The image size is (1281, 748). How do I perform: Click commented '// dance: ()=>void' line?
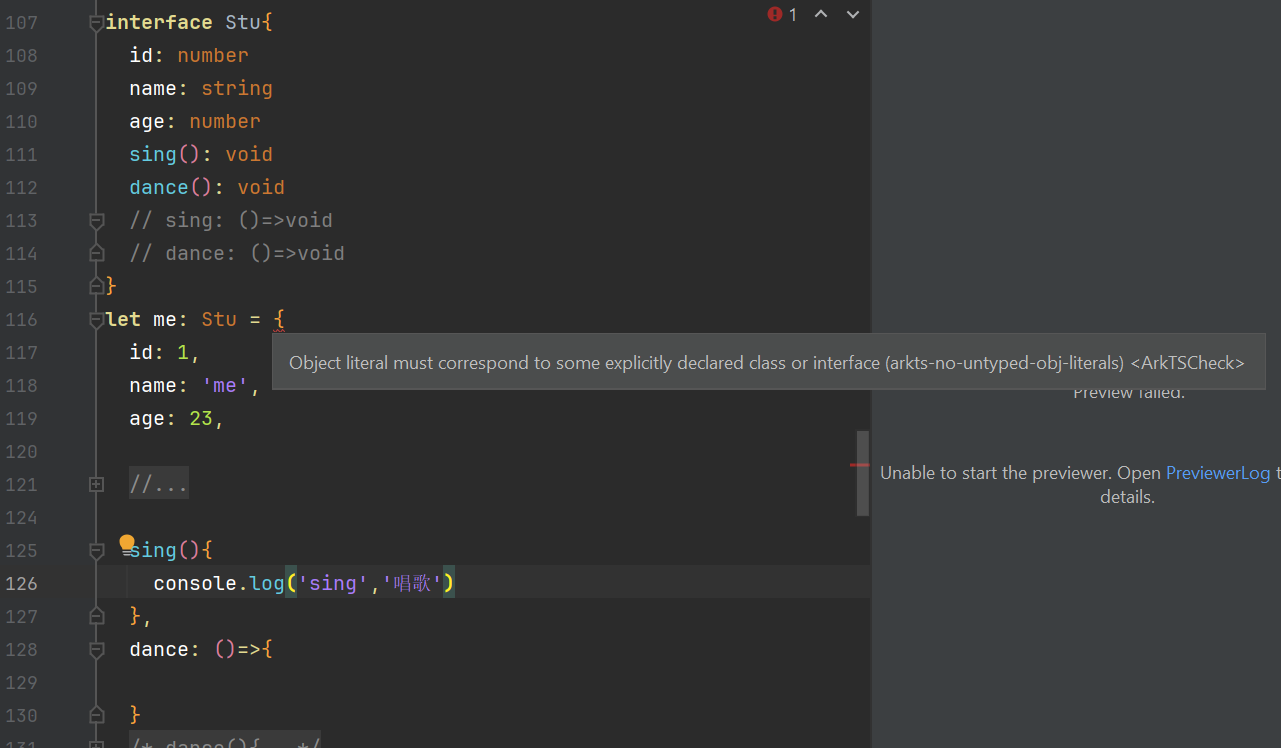click(237, 253)
